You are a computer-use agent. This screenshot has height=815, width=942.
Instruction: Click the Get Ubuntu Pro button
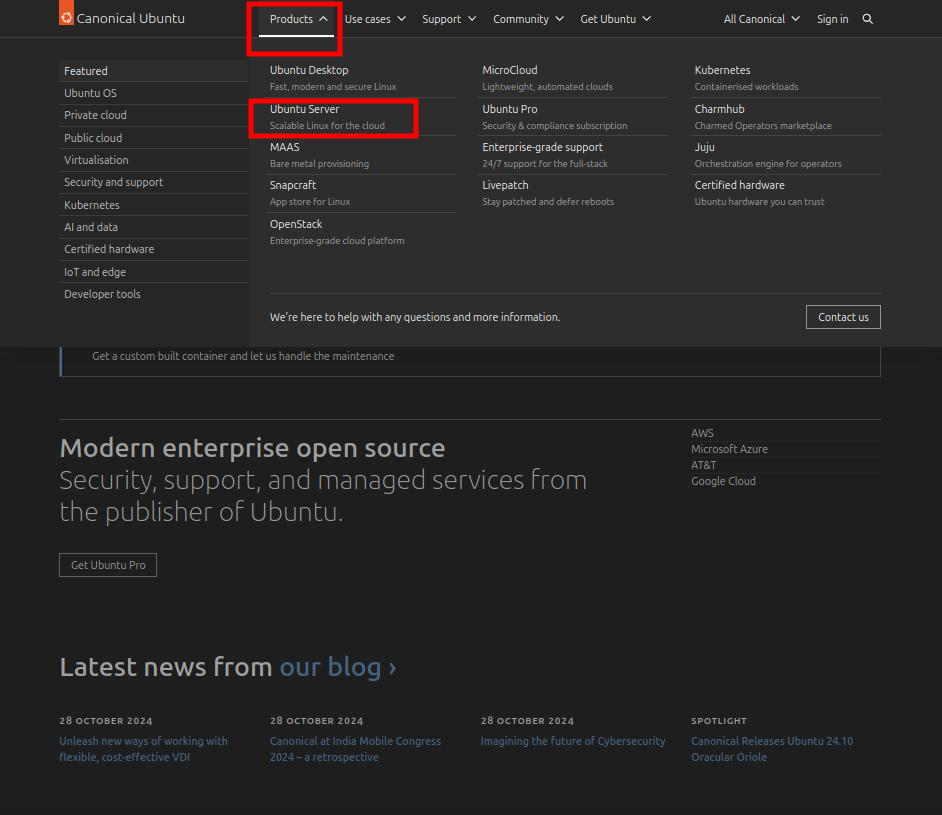[108, 565]
